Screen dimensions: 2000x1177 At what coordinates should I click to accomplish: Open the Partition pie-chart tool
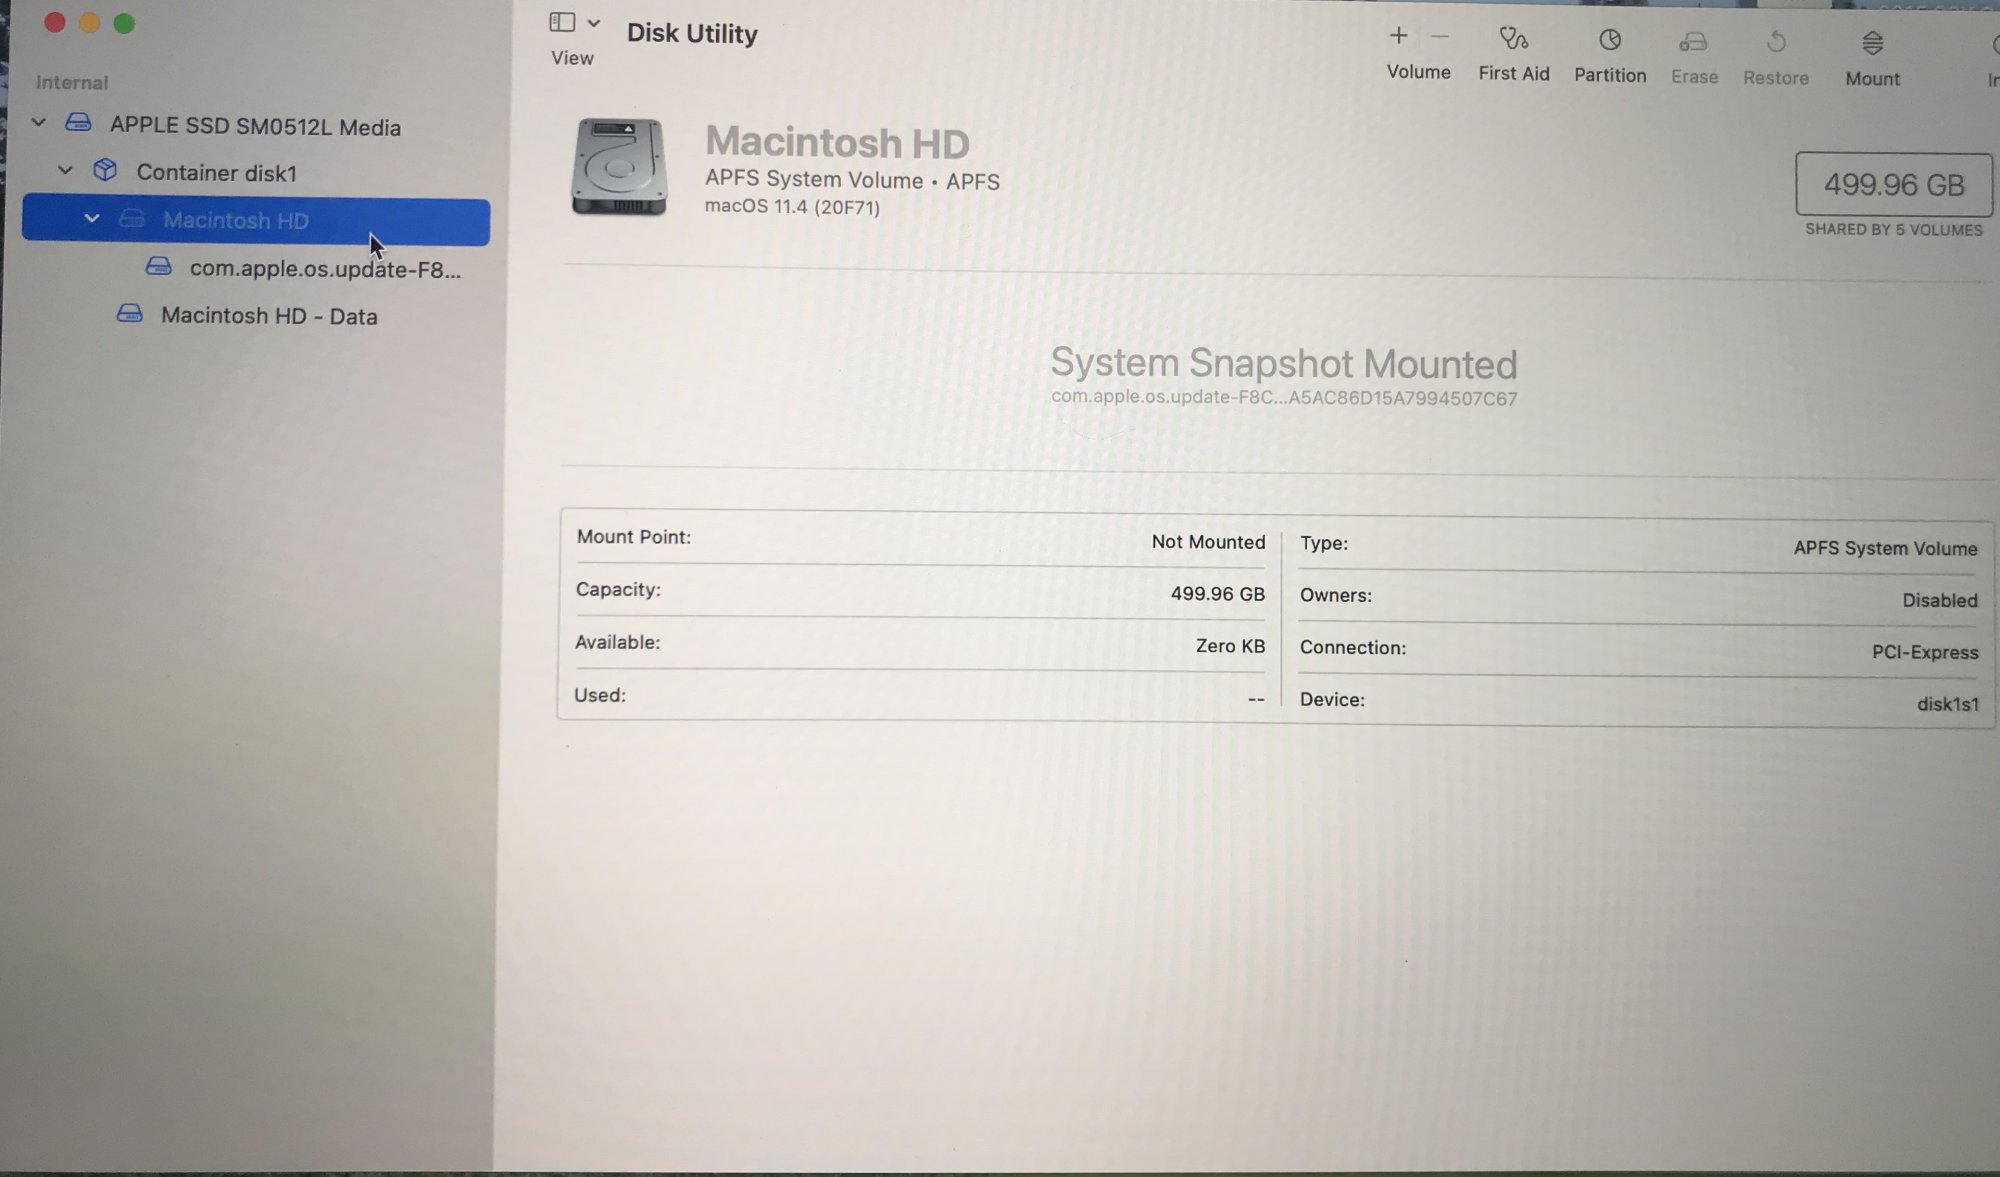pyautogui.click(x=1609, y=41)
